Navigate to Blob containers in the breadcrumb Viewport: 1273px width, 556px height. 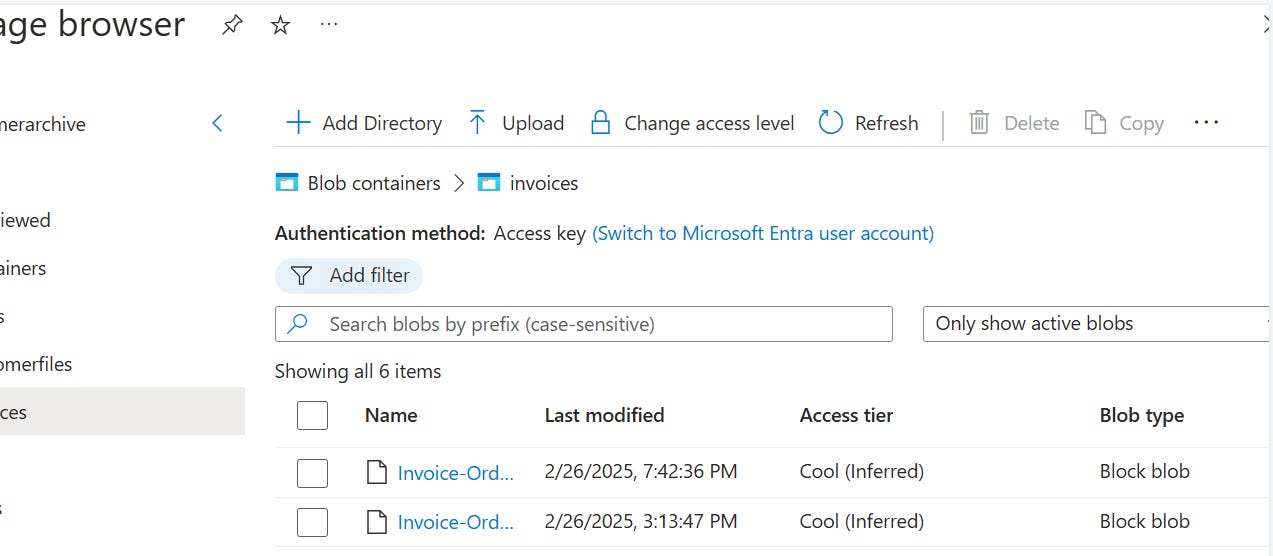pyautogui.click(x=373, y=183)
